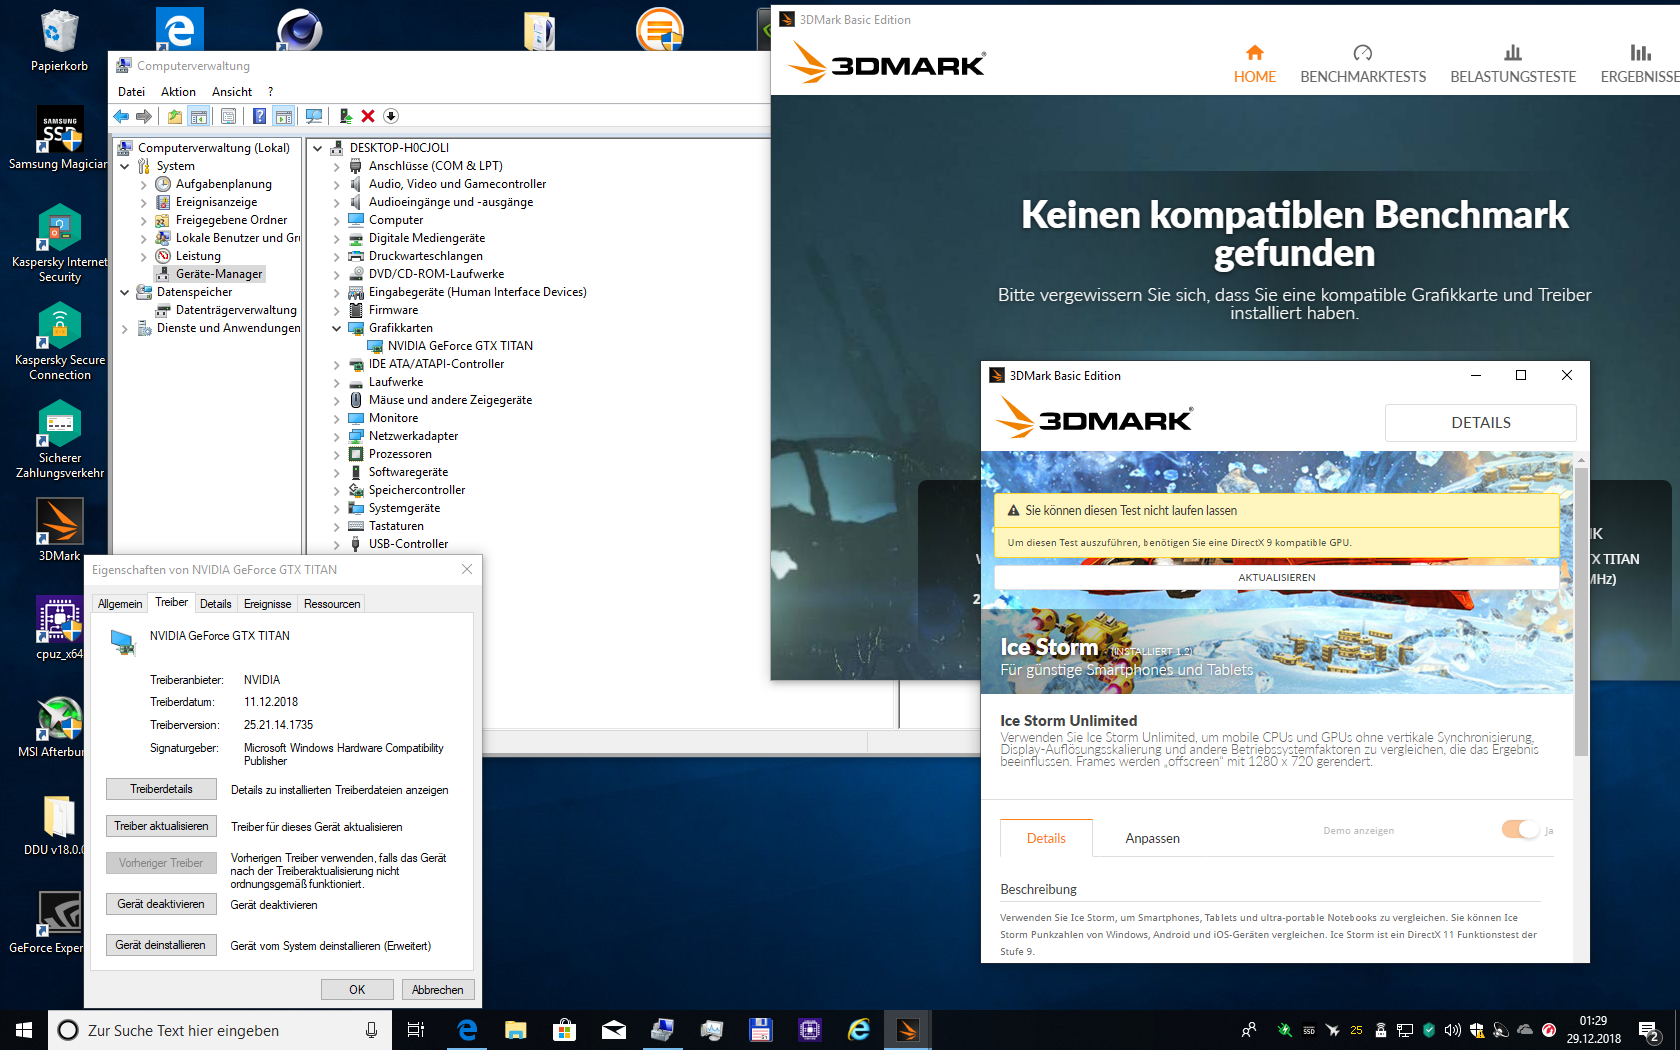The image size is (1680, 1050).
Task: Collapse the DESKTOP-H0CJOLI root node
Action: tap(318, 148)
